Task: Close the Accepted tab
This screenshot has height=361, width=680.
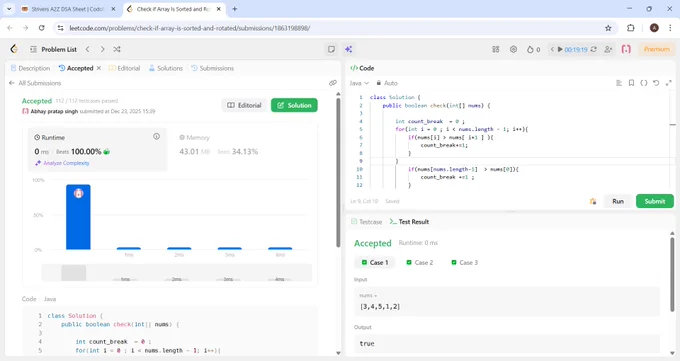Action: click(99, 68)
